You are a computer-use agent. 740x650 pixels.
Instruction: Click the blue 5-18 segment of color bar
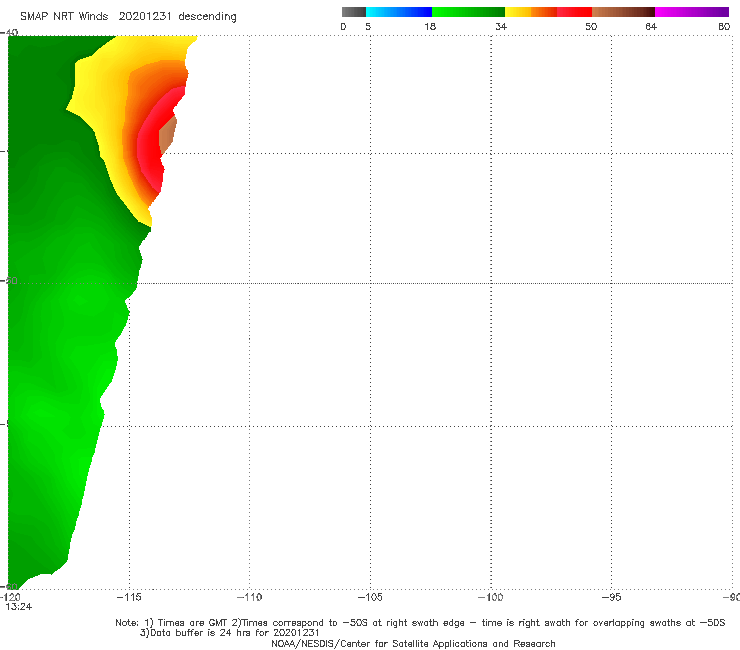(399, 12)
